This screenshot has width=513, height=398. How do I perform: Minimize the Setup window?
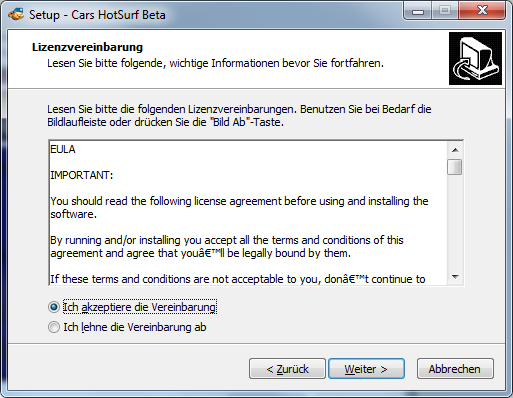pos(418,11)
